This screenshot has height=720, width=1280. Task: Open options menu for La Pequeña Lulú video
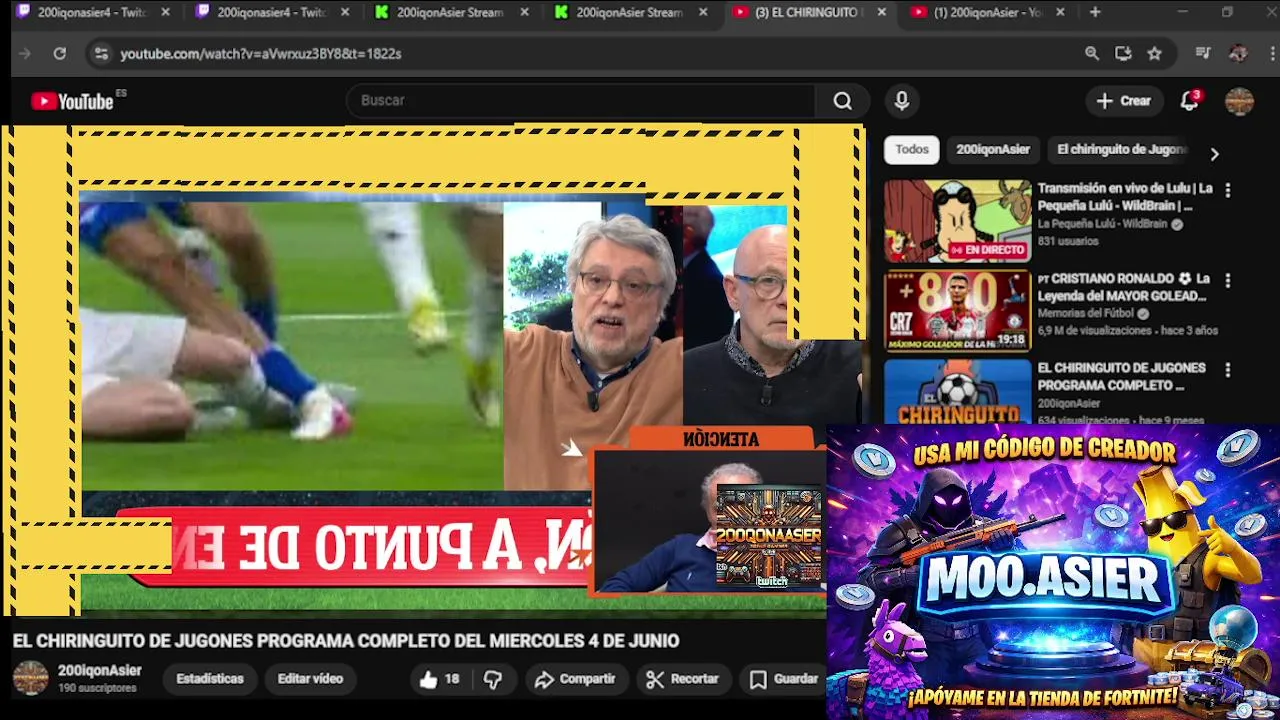coord(1228,189)
